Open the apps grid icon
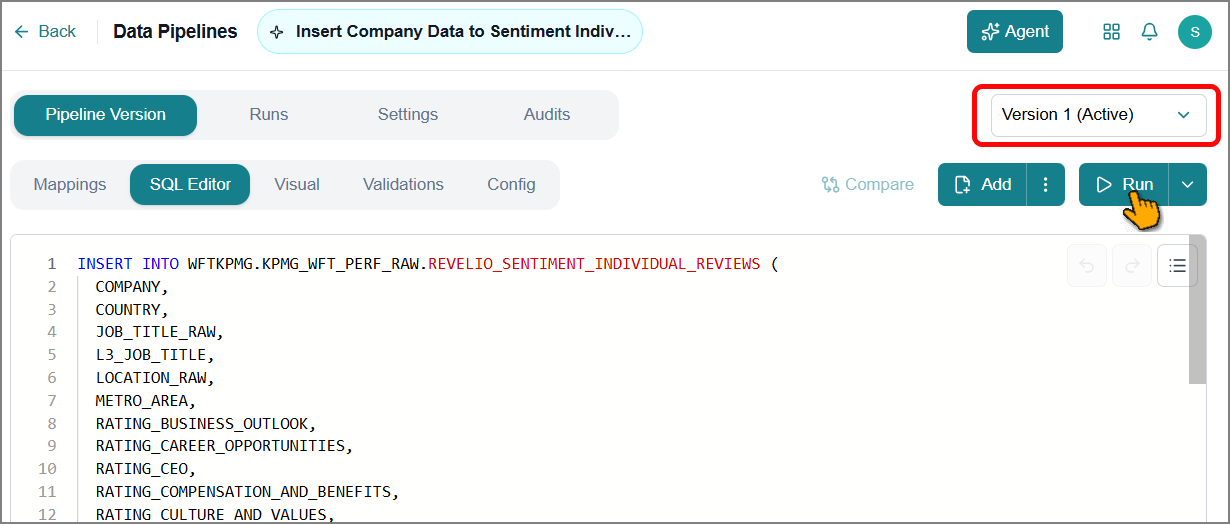The image size is (1230, 524). coord(1111,32)
